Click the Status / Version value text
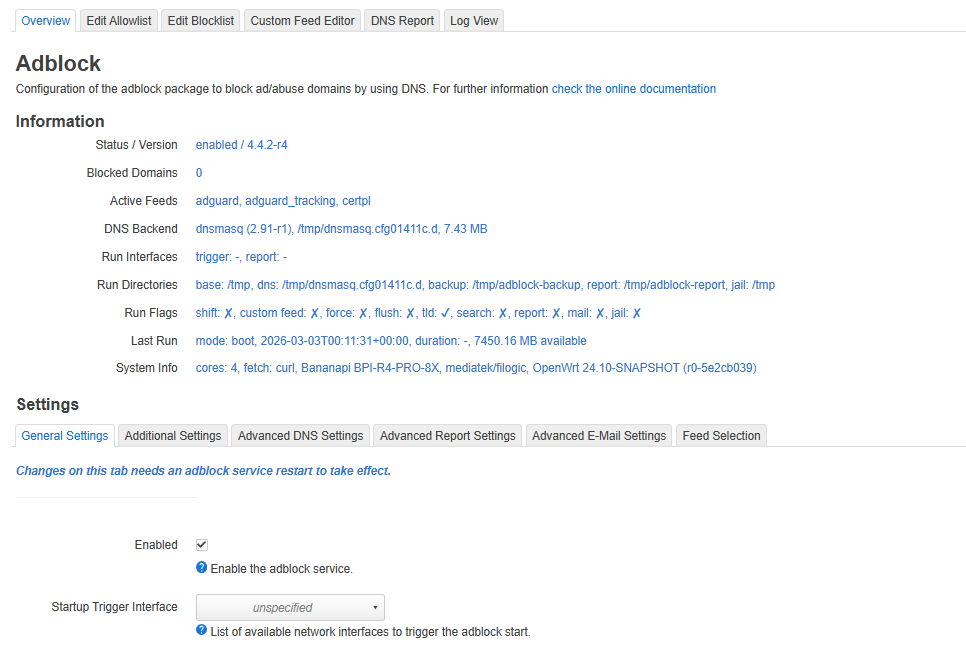The width and height of the screenshot is (966, 651). (x=241, y=145)
